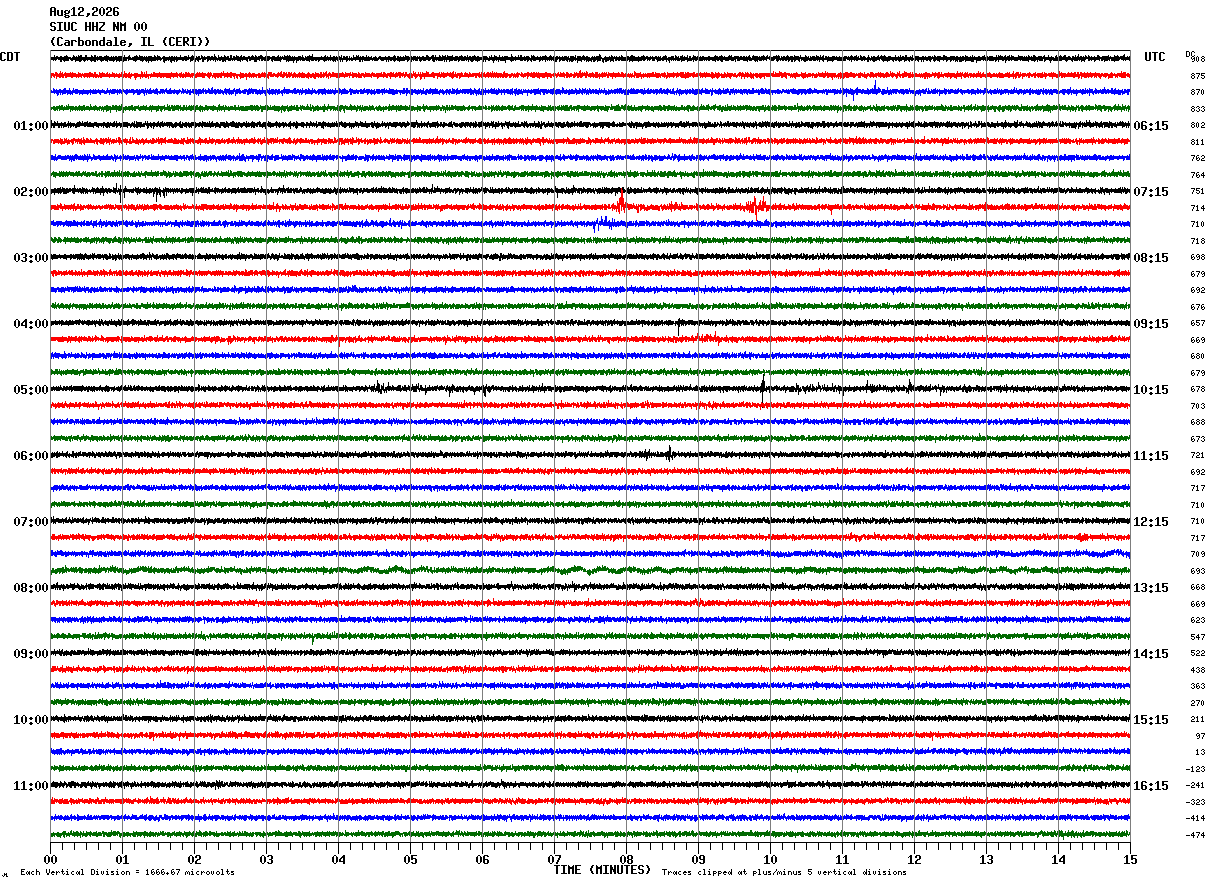Click the Aug12,2026 date header
This screenshot has height=886, width=1210.
[x=84, y=12]
